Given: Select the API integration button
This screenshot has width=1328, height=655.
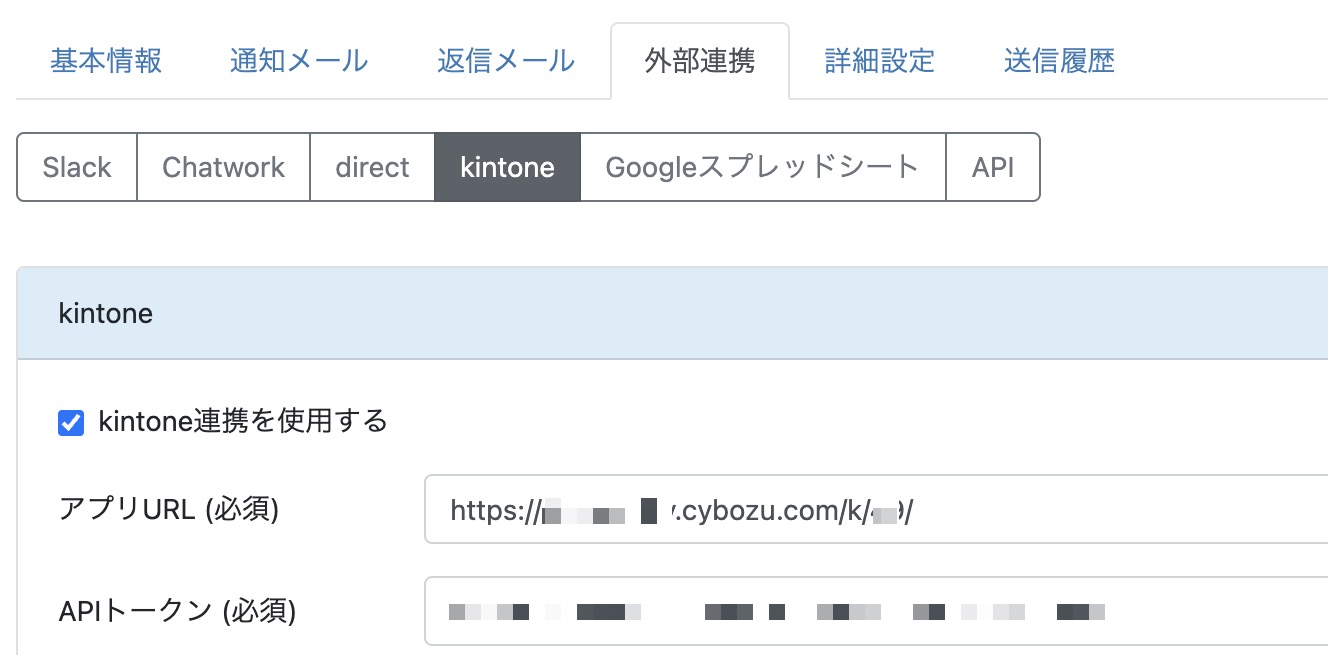Looking at the screenshot, I should (993, 167).
